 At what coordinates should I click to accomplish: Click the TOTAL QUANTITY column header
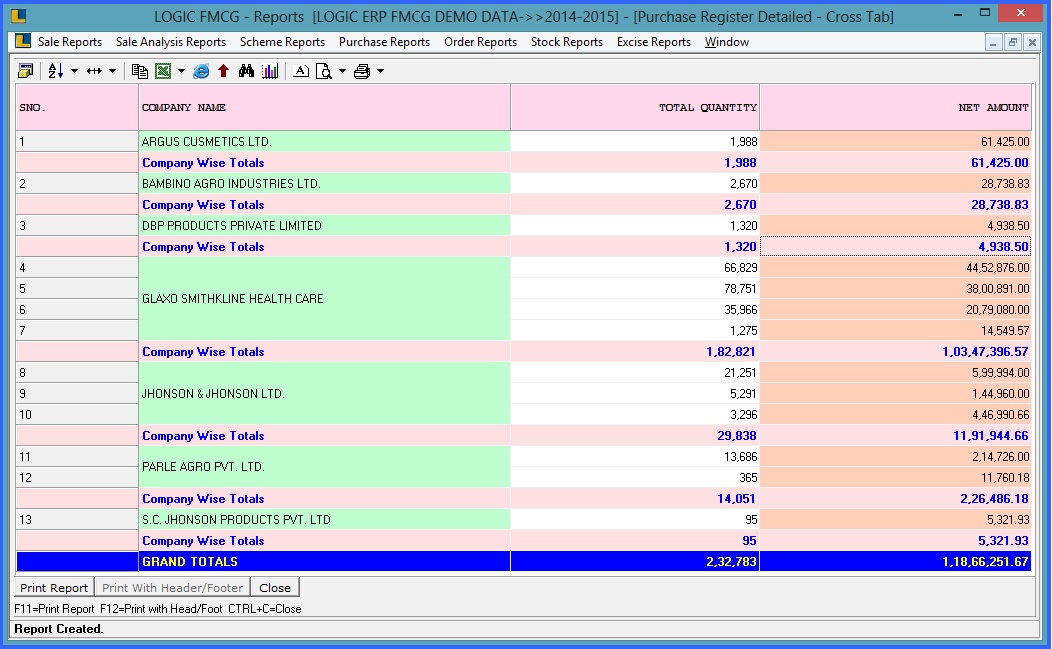(x=635, y=107)
